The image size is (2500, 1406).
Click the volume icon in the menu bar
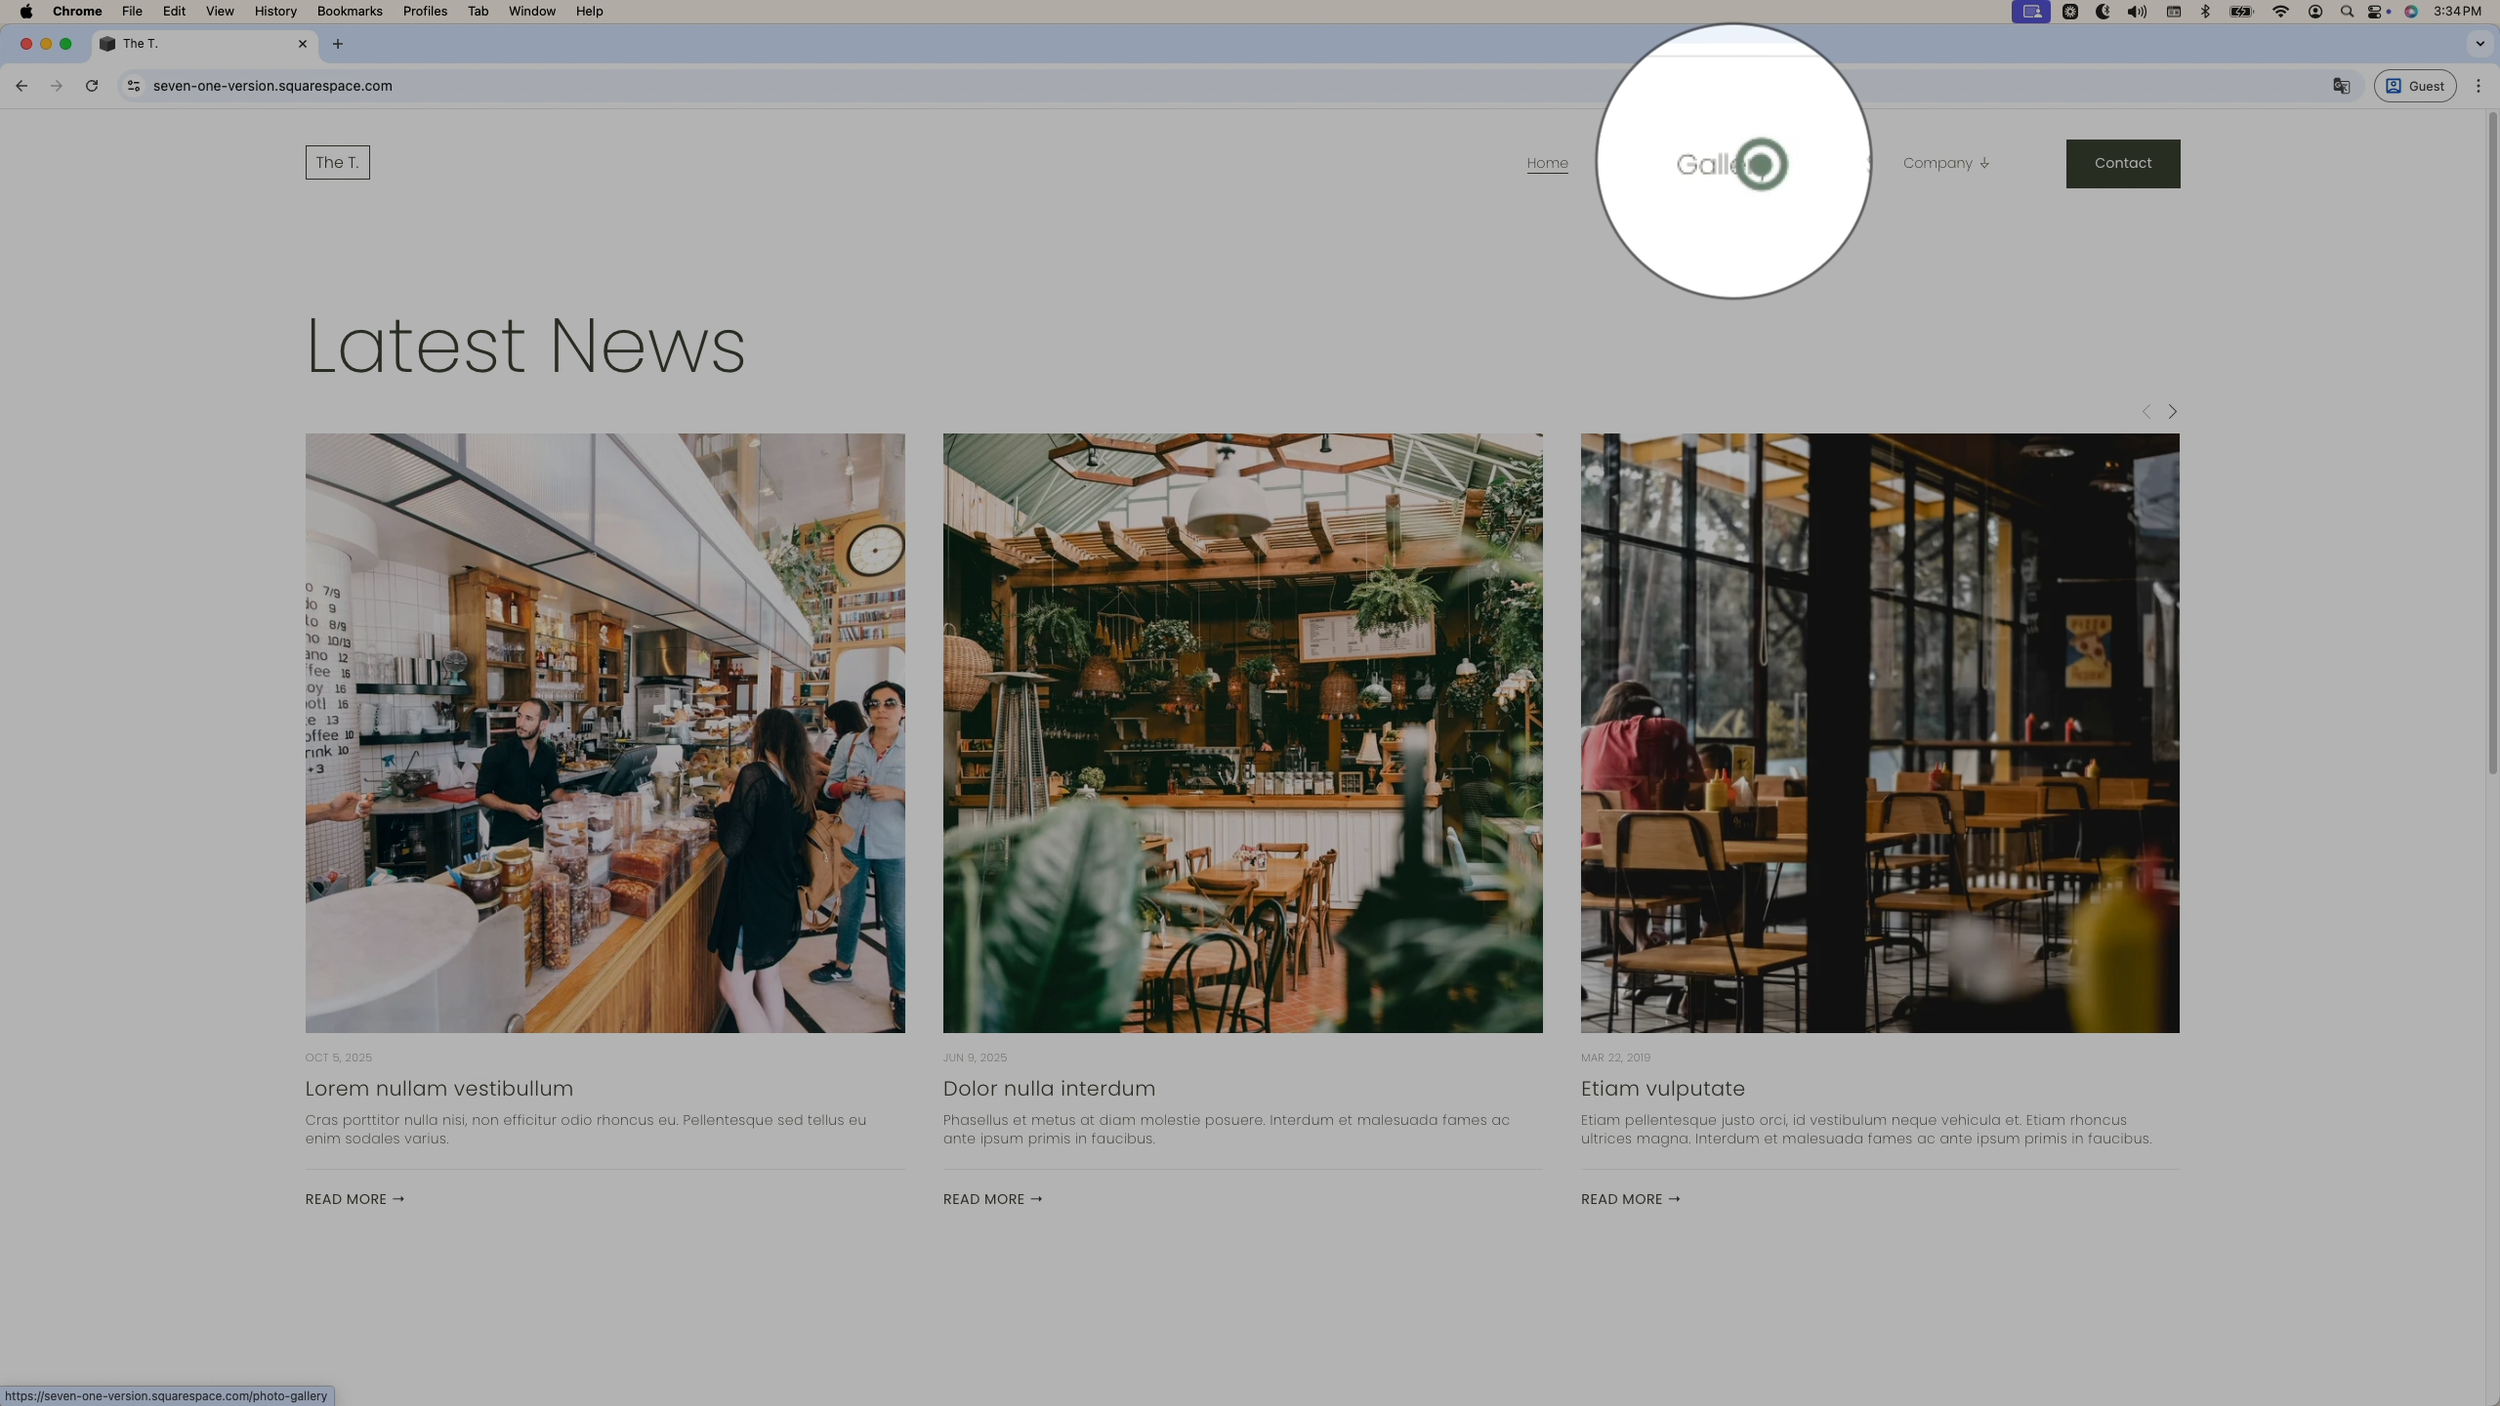point(2135,12)
